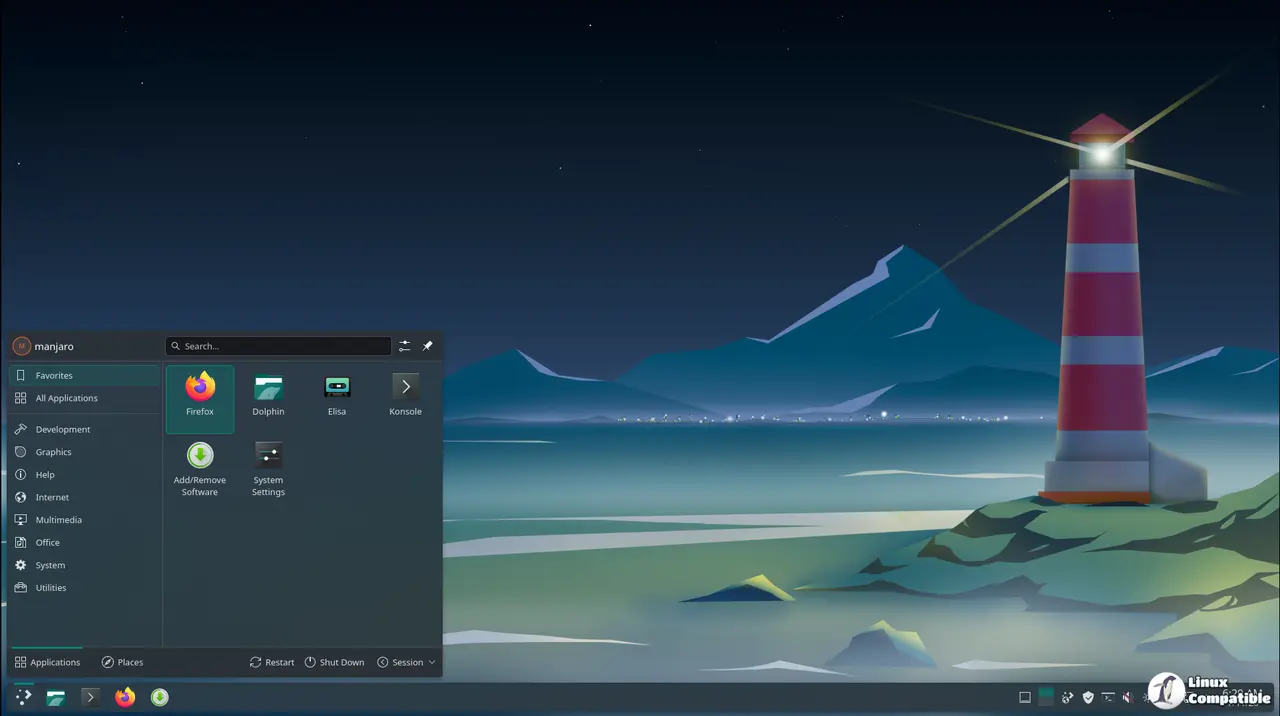
Task: Open the shield updates tray icon
Action: (1088, 697)
